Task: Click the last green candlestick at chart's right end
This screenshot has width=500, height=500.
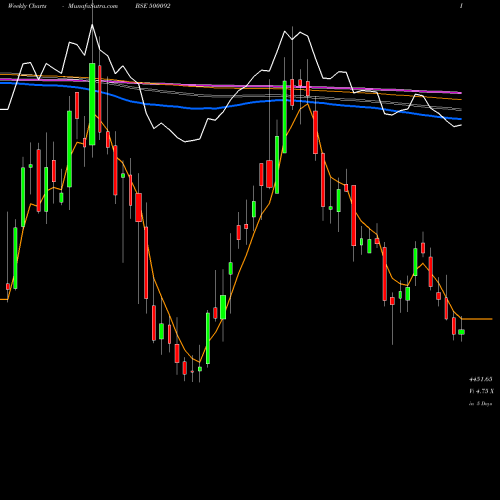Action: pos(461,332)
